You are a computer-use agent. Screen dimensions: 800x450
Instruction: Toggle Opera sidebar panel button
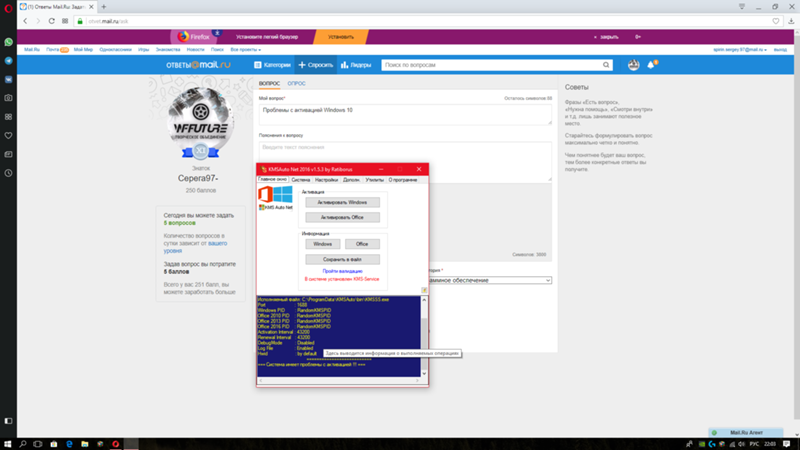tap(8, 421)
